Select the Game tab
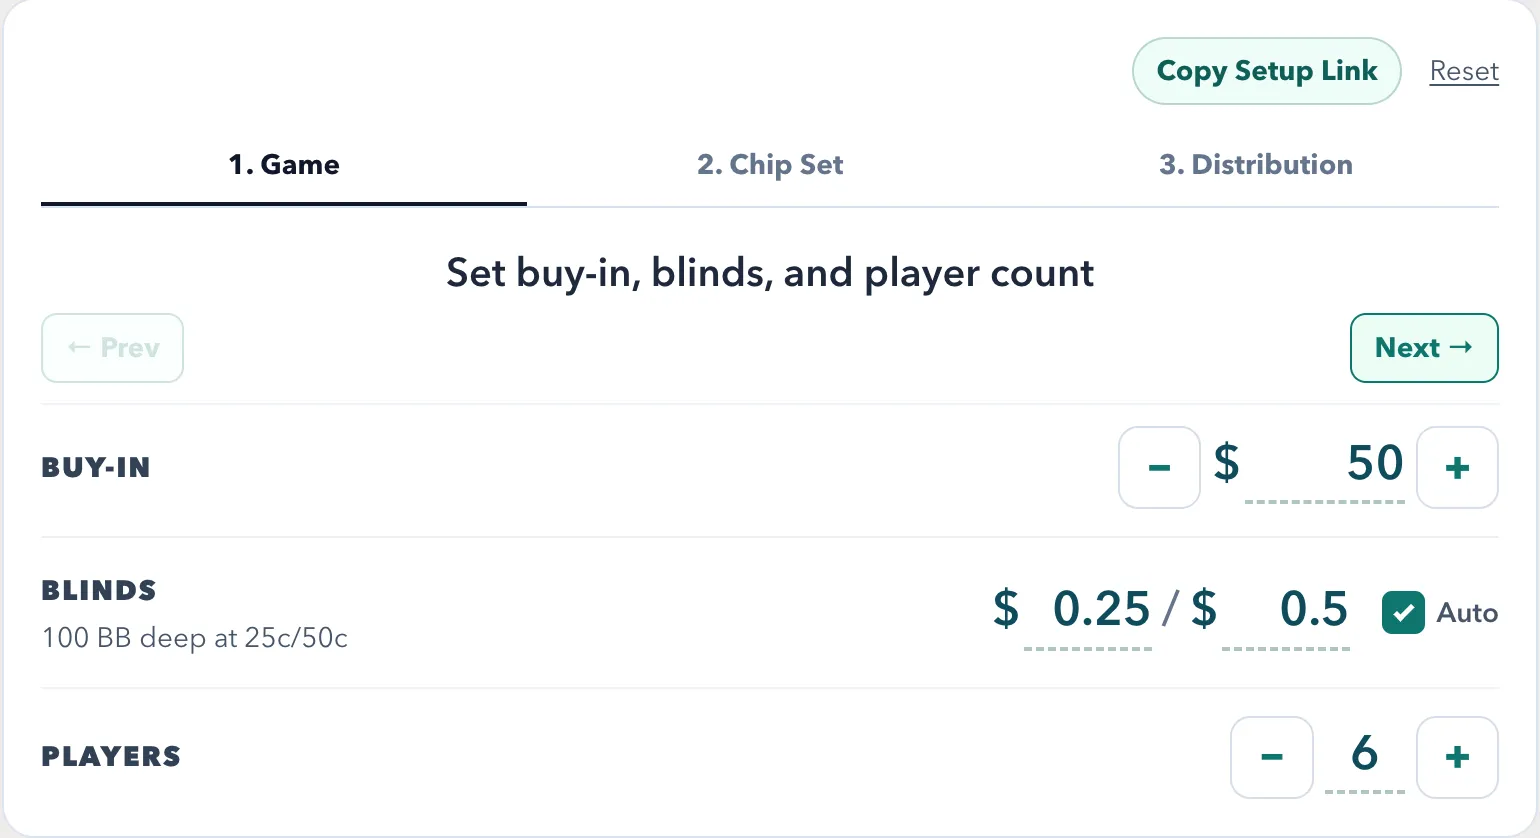1540x838 pixels. pyautogui.click(x=284, y=165)
